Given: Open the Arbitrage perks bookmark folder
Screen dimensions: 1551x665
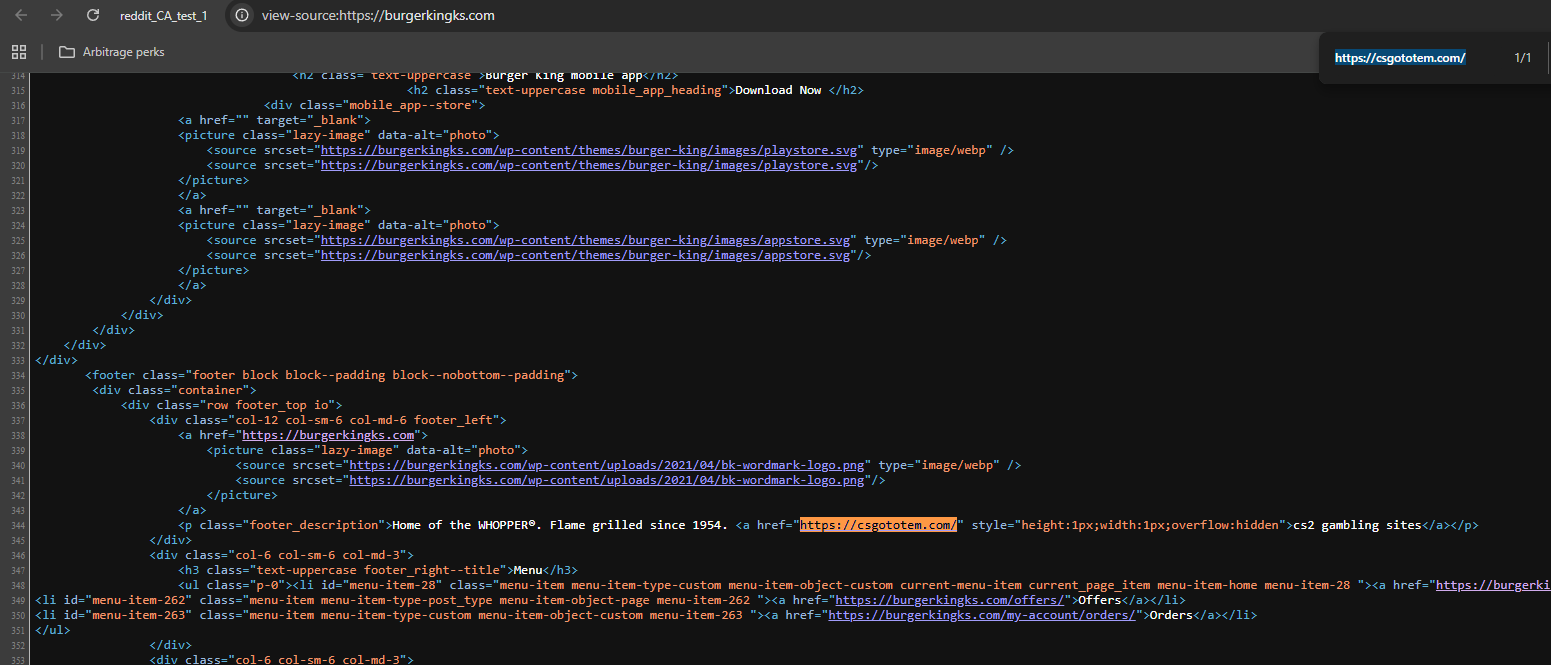Looking at the screenshot, I should click(111, 52).
